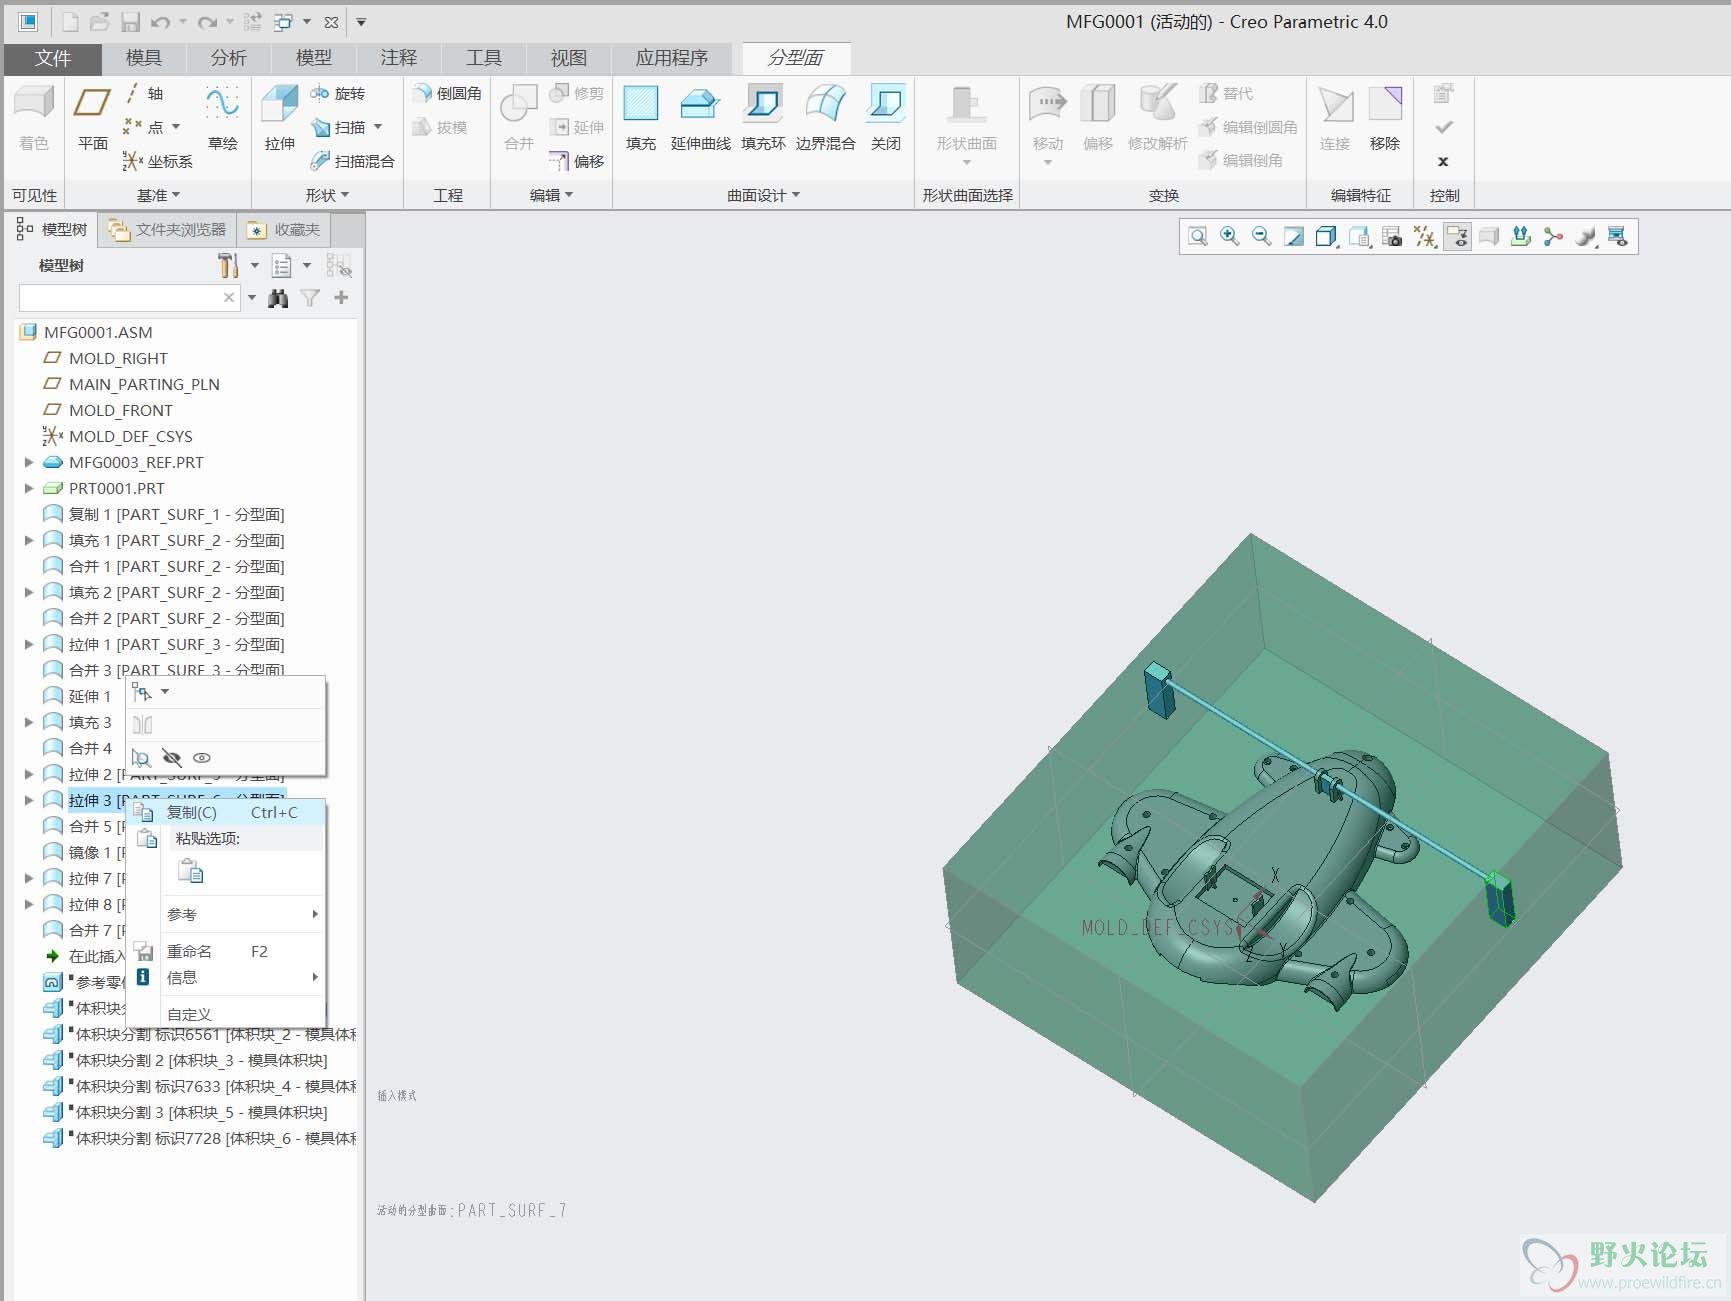This screenshot has height=1301, width=1731.
Task: Open the 曲面设计 group dropdown
Action: click(x=763, y=195)
